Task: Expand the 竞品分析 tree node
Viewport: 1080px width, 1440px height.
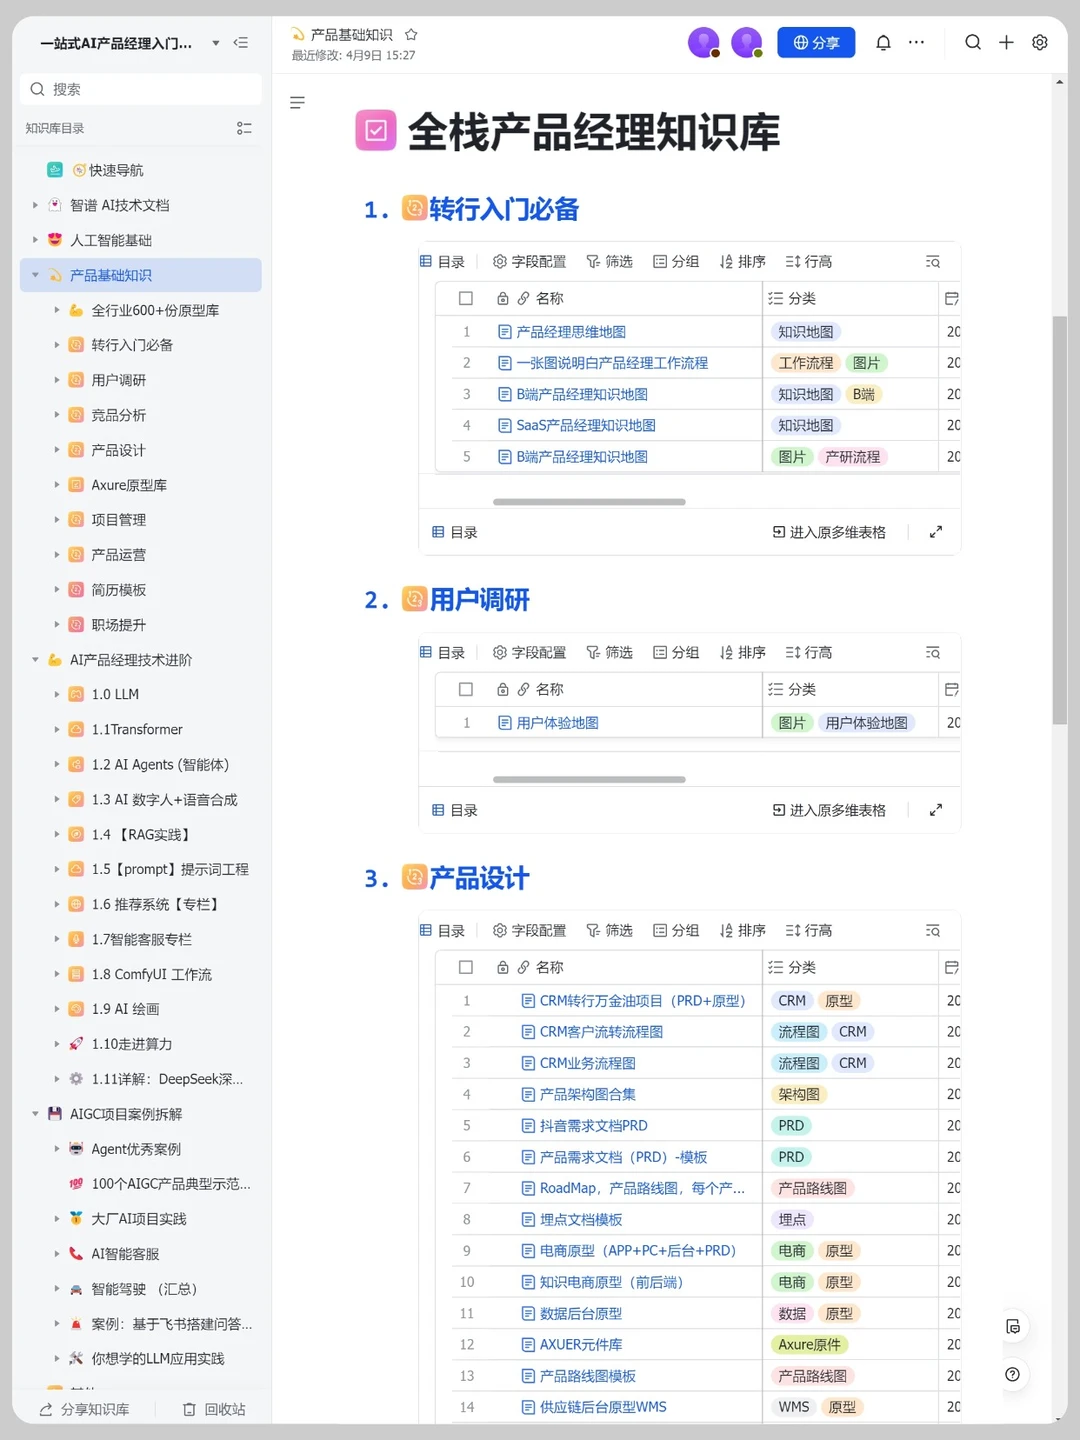Action: pos(57,415)
